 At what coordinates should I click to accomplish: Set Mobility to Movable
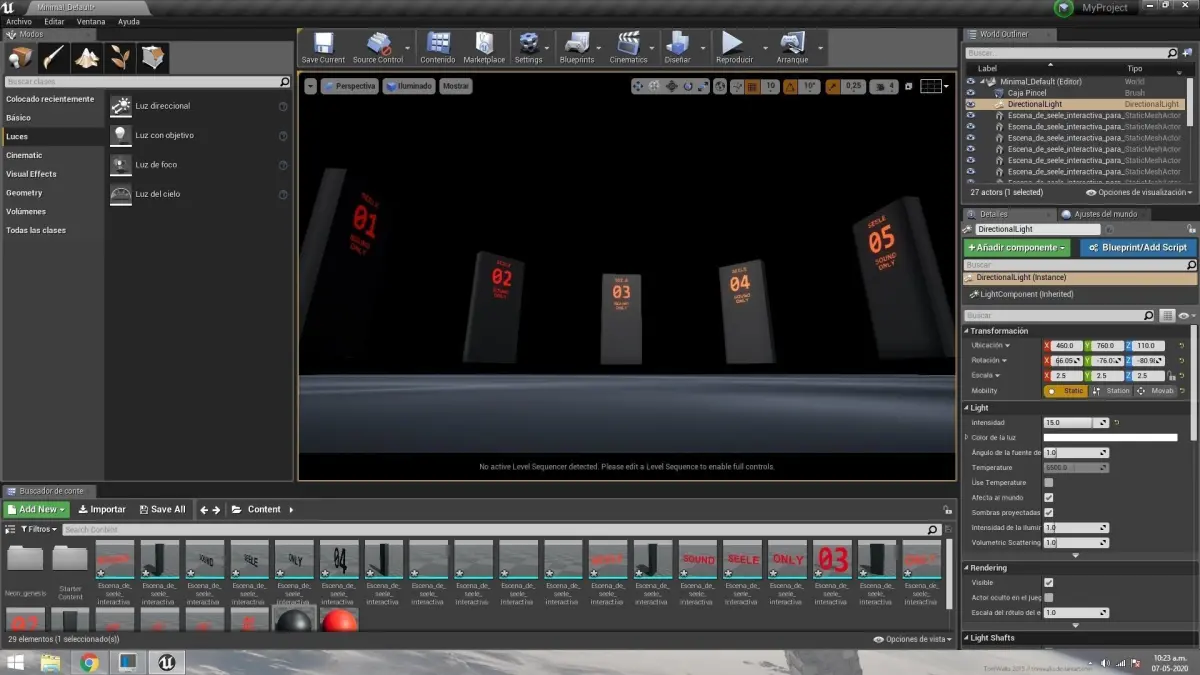coord(1156,391)
